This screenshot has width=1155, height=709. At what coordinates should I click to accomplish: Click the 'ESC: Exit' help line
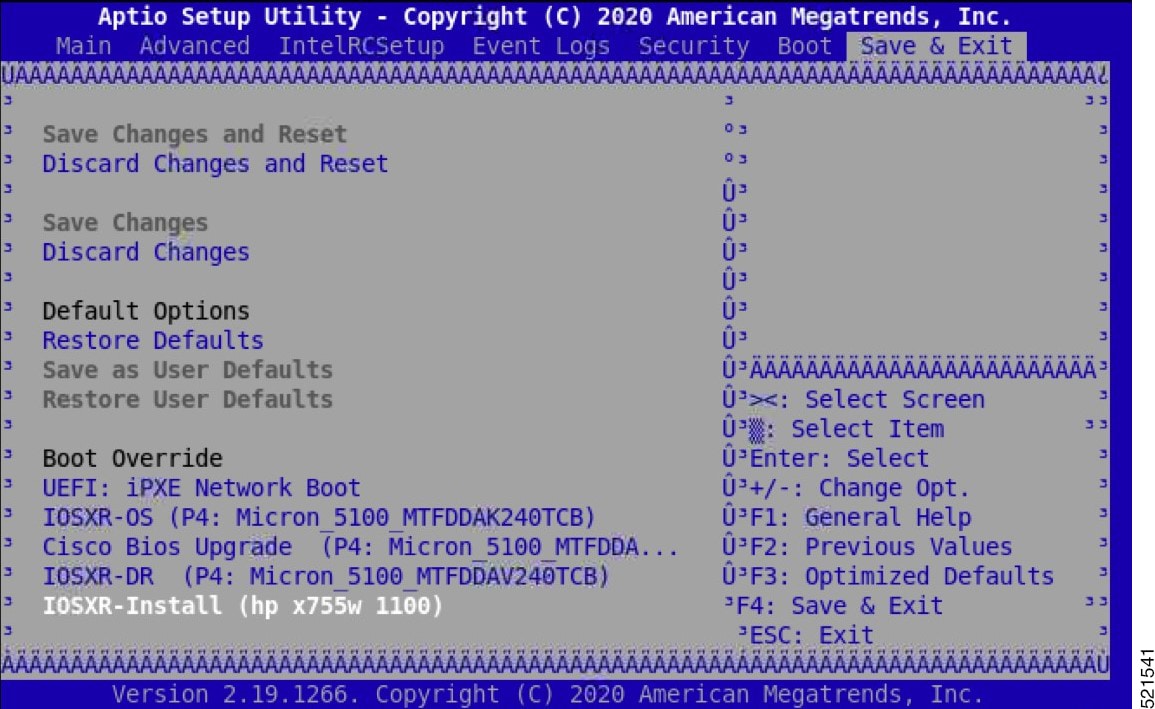812,635
